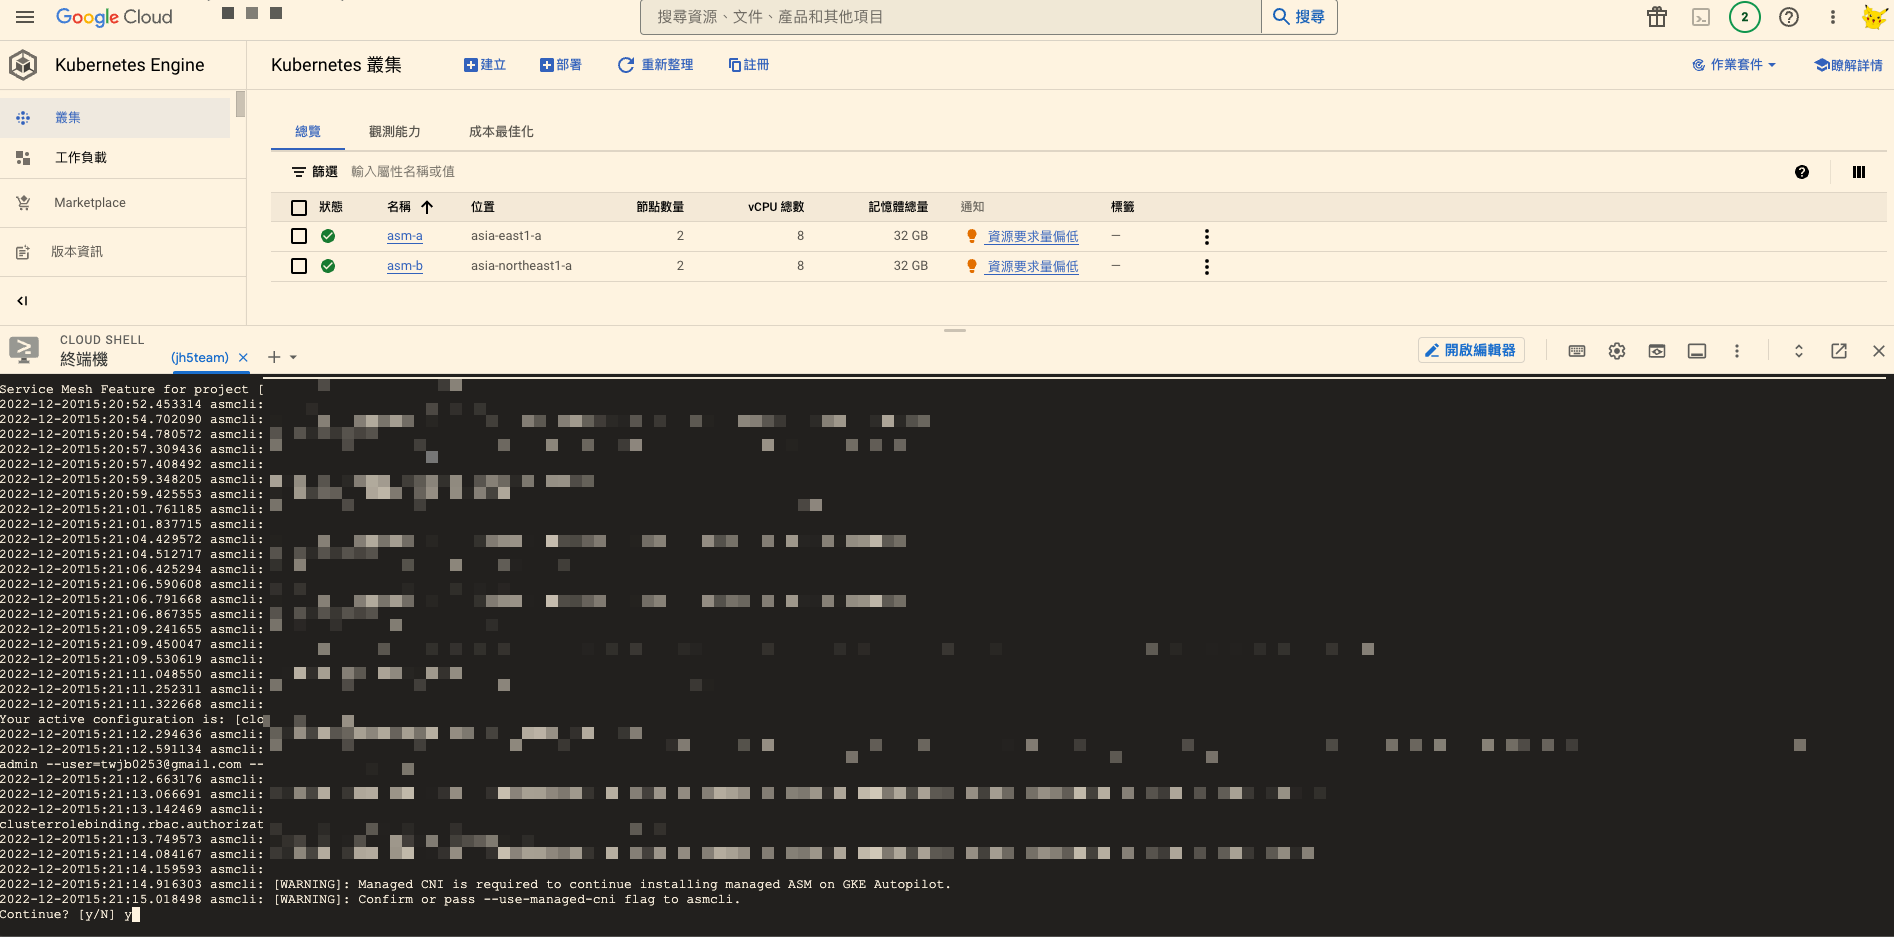Click the Kubernetes Engine product icon
1894x937 pixels.
(x=23, y=65)
